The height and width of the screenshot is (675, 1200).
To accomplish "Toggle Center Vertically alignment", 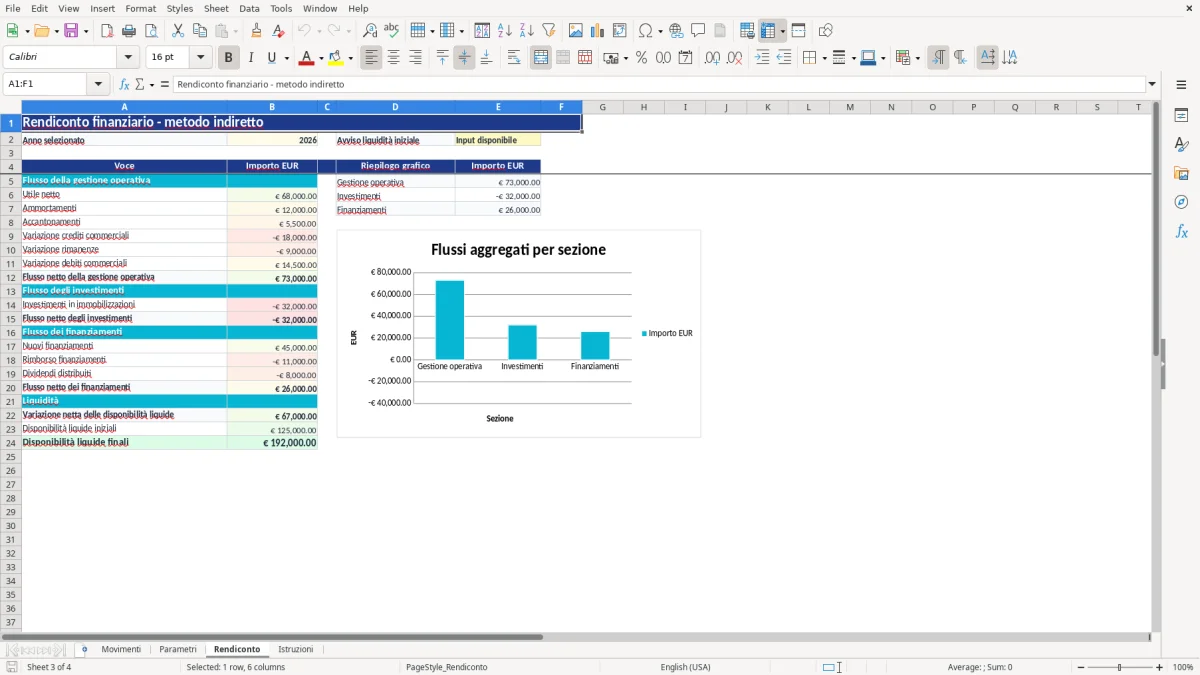I will tap(464, 58).
